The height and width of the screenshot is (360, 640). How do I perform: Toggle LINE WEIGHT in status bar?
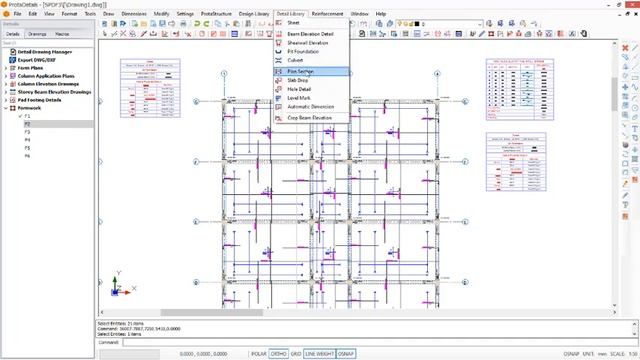[320, 354]
